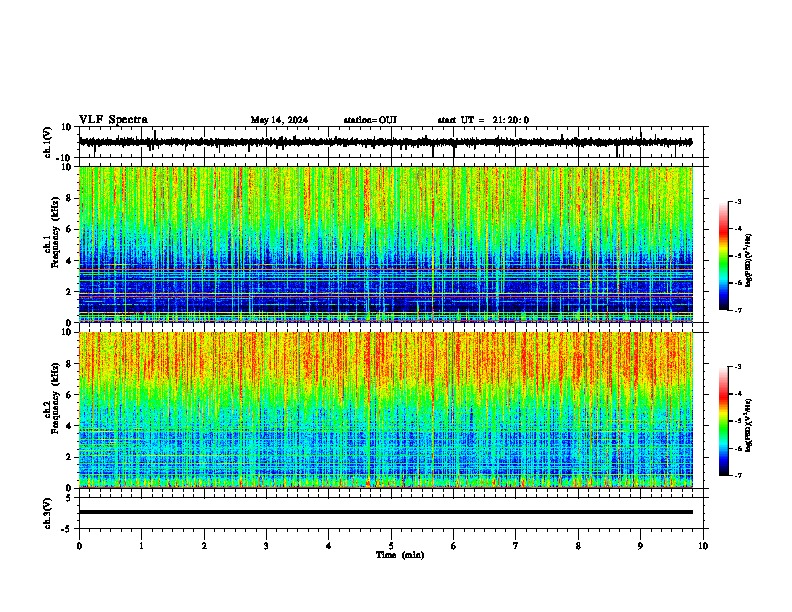Image resolution: width=792 pixels, height=612 pixels.
Task: Click the ch.1 spectrogram plot
Action: click(386, 244)
